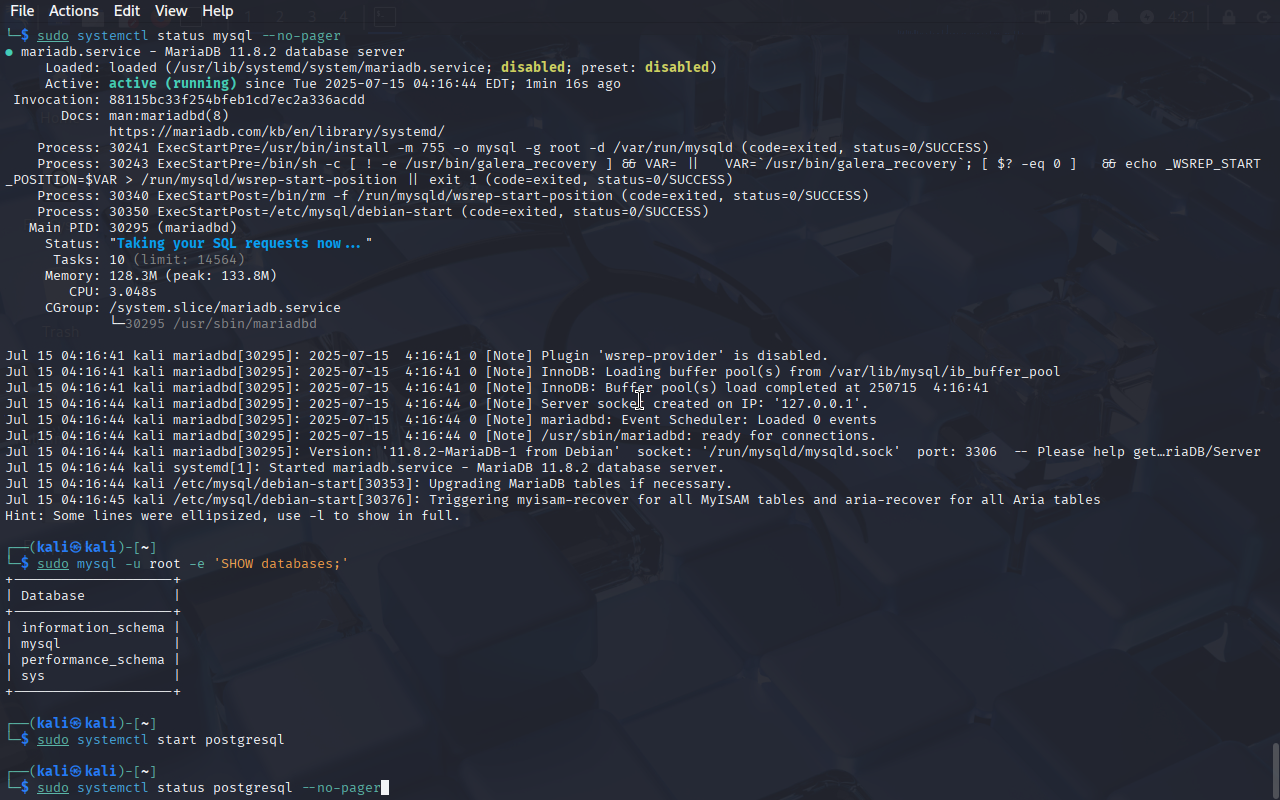Click the log line about 'wsrep-provider' plugin disabled
This screenshot has width=1280, height=800.
click(417, 356)
